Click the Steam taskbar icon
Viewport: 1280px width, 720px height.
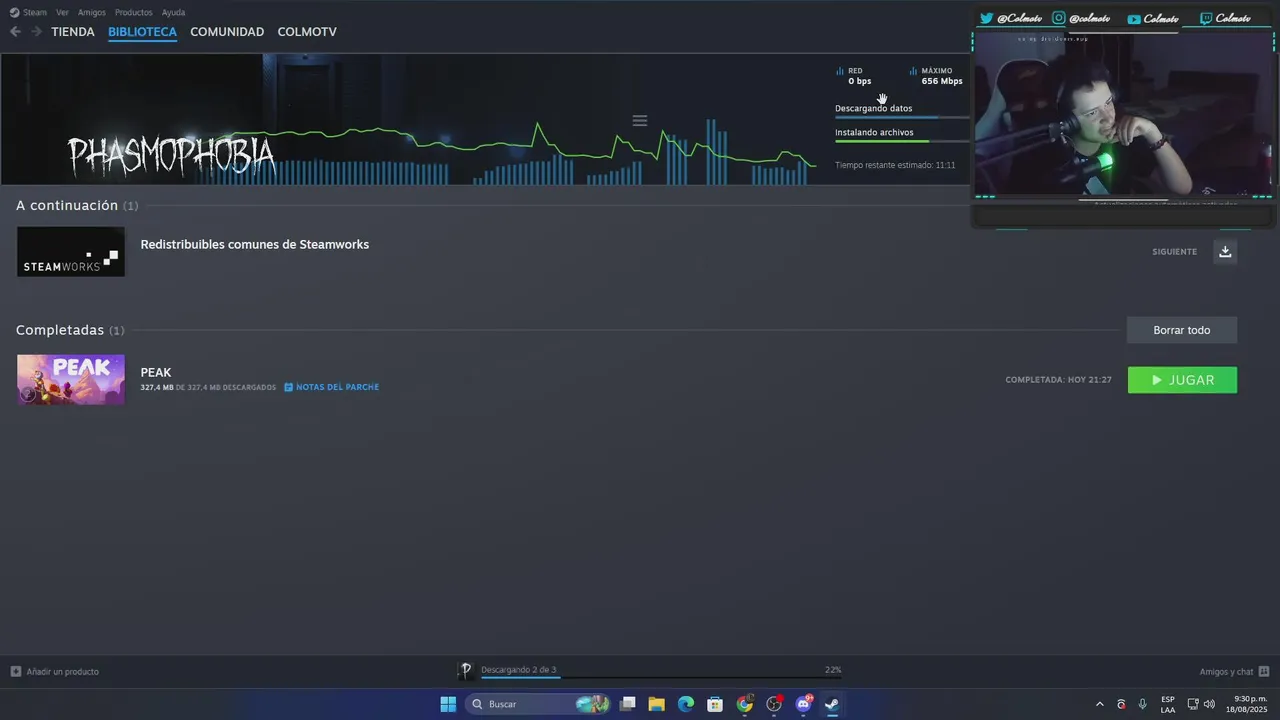click(x=832, y=704)
